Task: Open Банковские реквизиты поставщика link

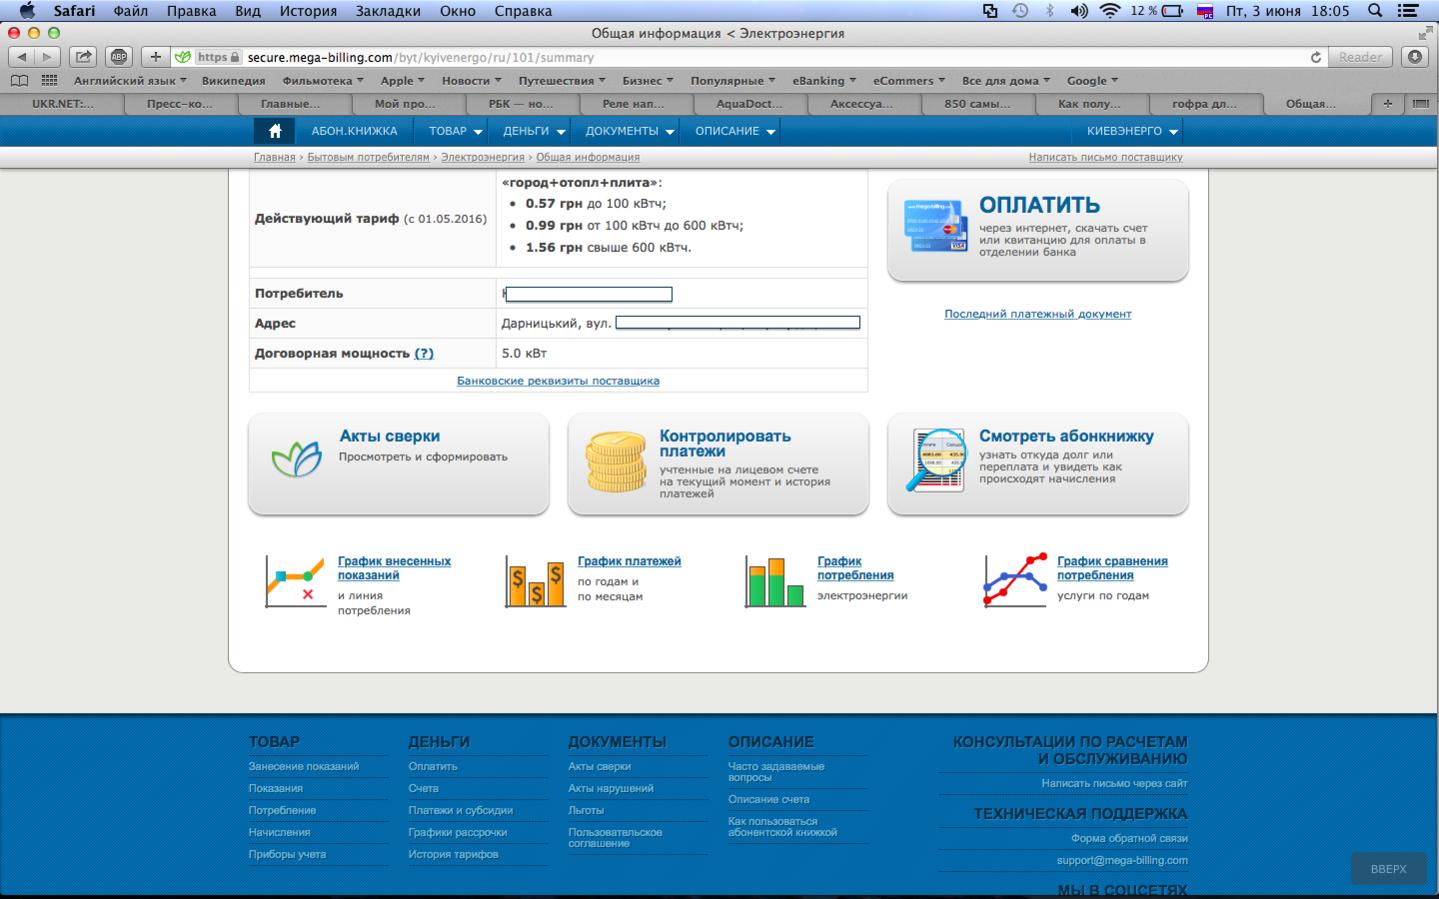Action: coord(558,381)
